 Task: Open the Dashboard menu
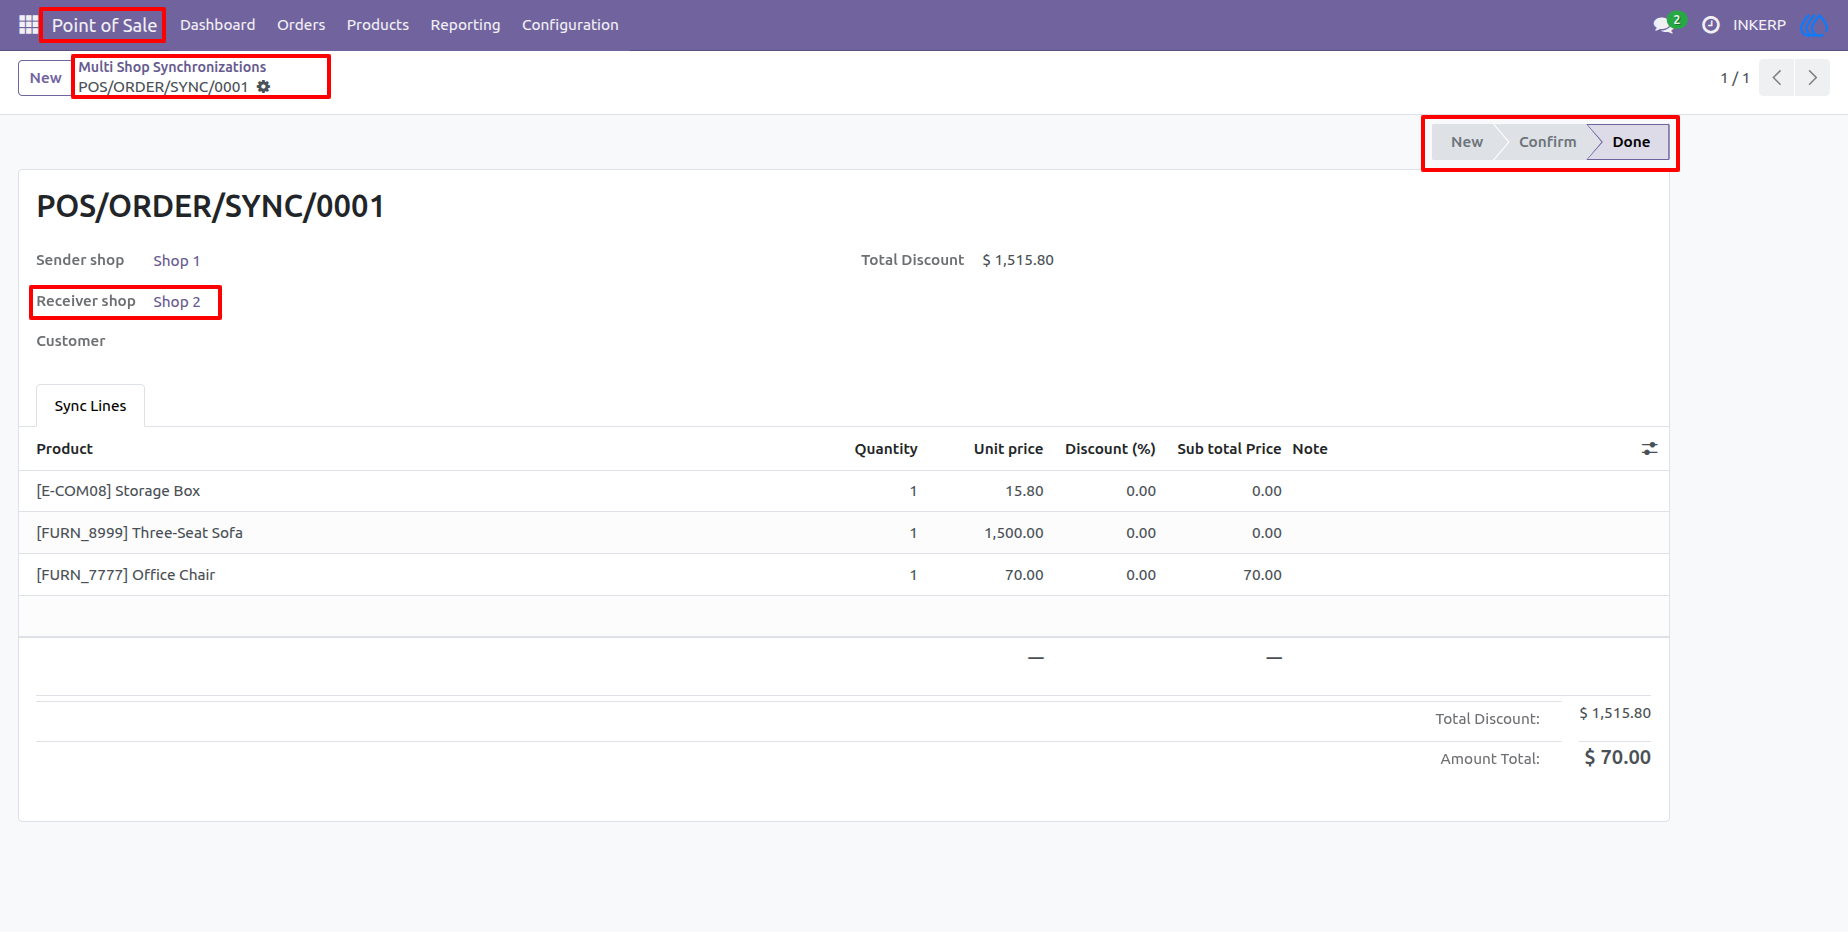point(217,25)
